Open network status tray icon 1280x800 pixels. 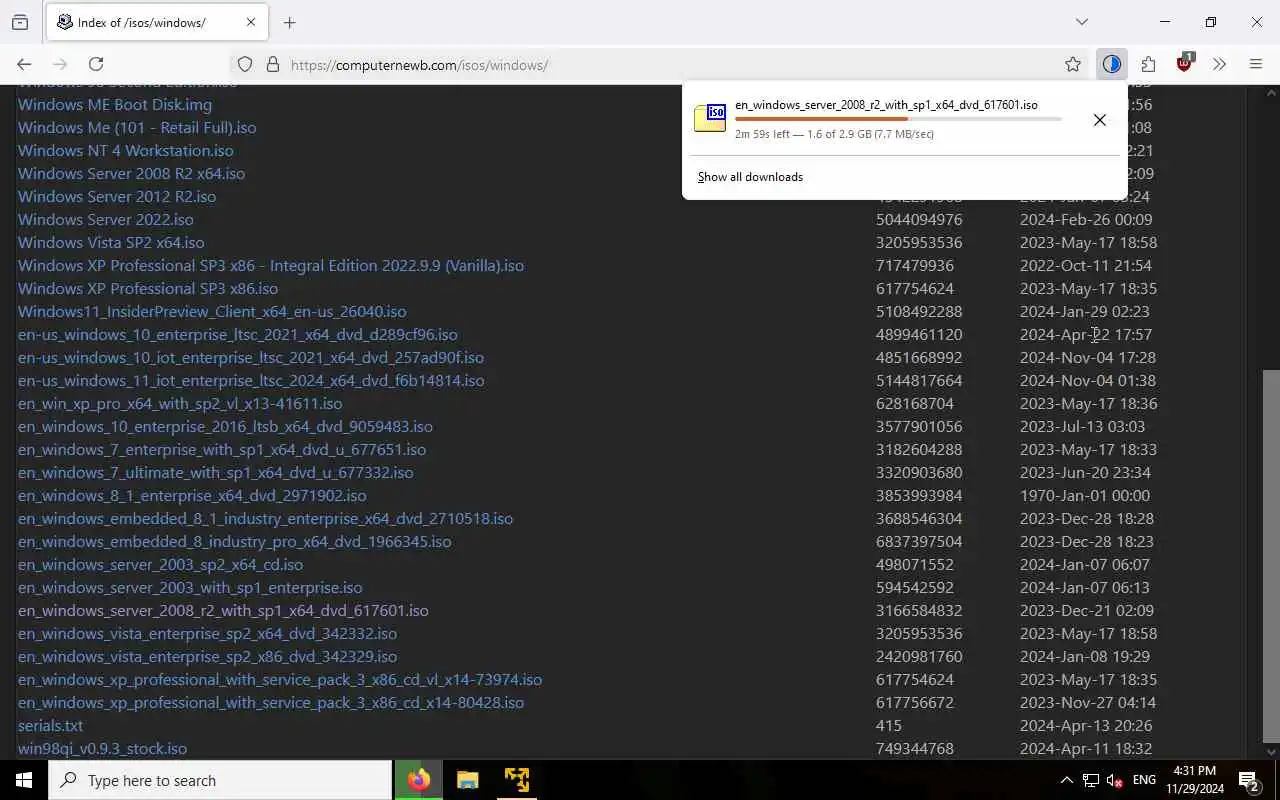point(1091,780)
